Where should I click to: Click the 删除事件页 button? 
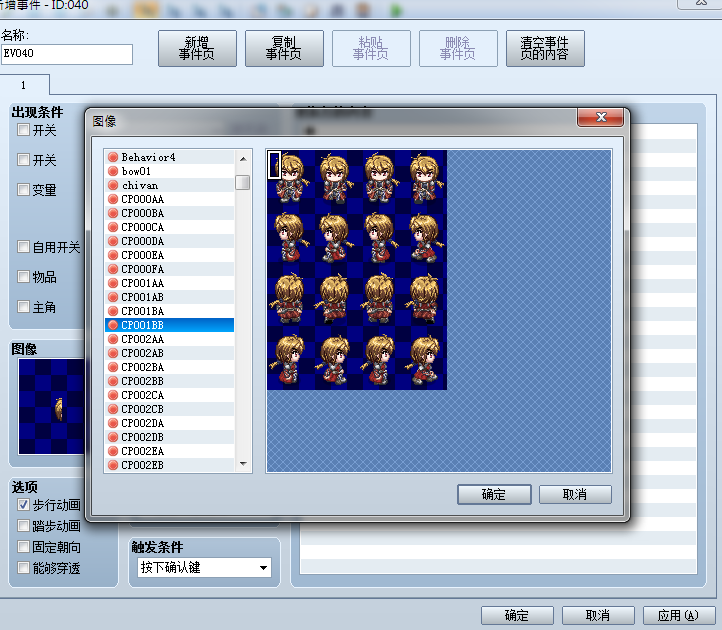(458, 48)
